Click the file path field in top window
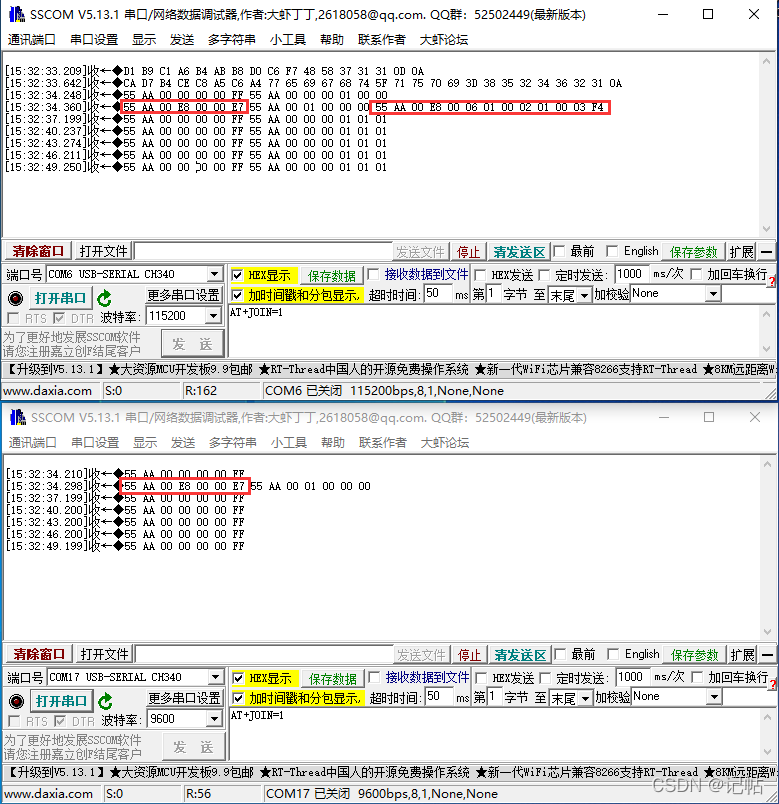 (x=263, y=251)
